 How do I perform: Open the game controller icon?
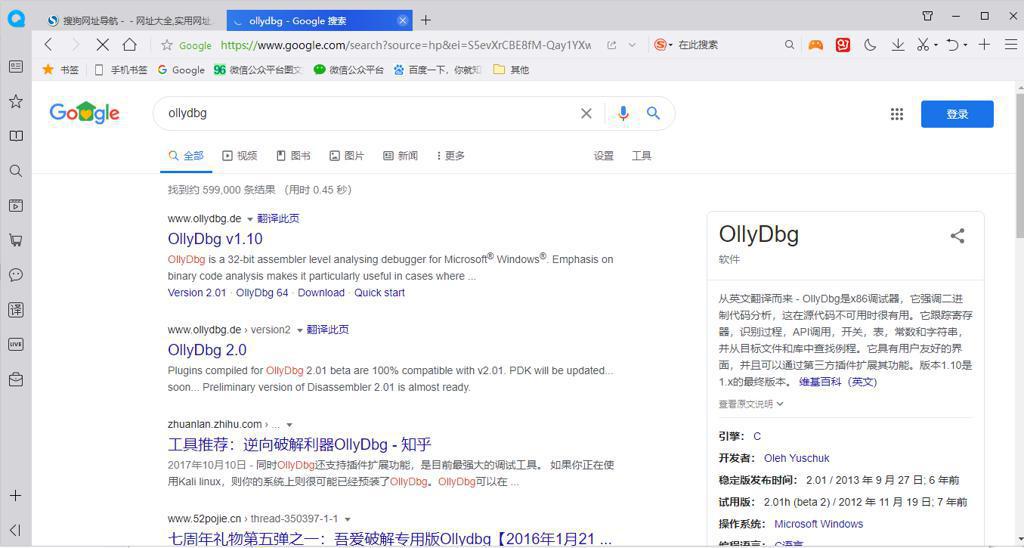click(x=816, y=45)
